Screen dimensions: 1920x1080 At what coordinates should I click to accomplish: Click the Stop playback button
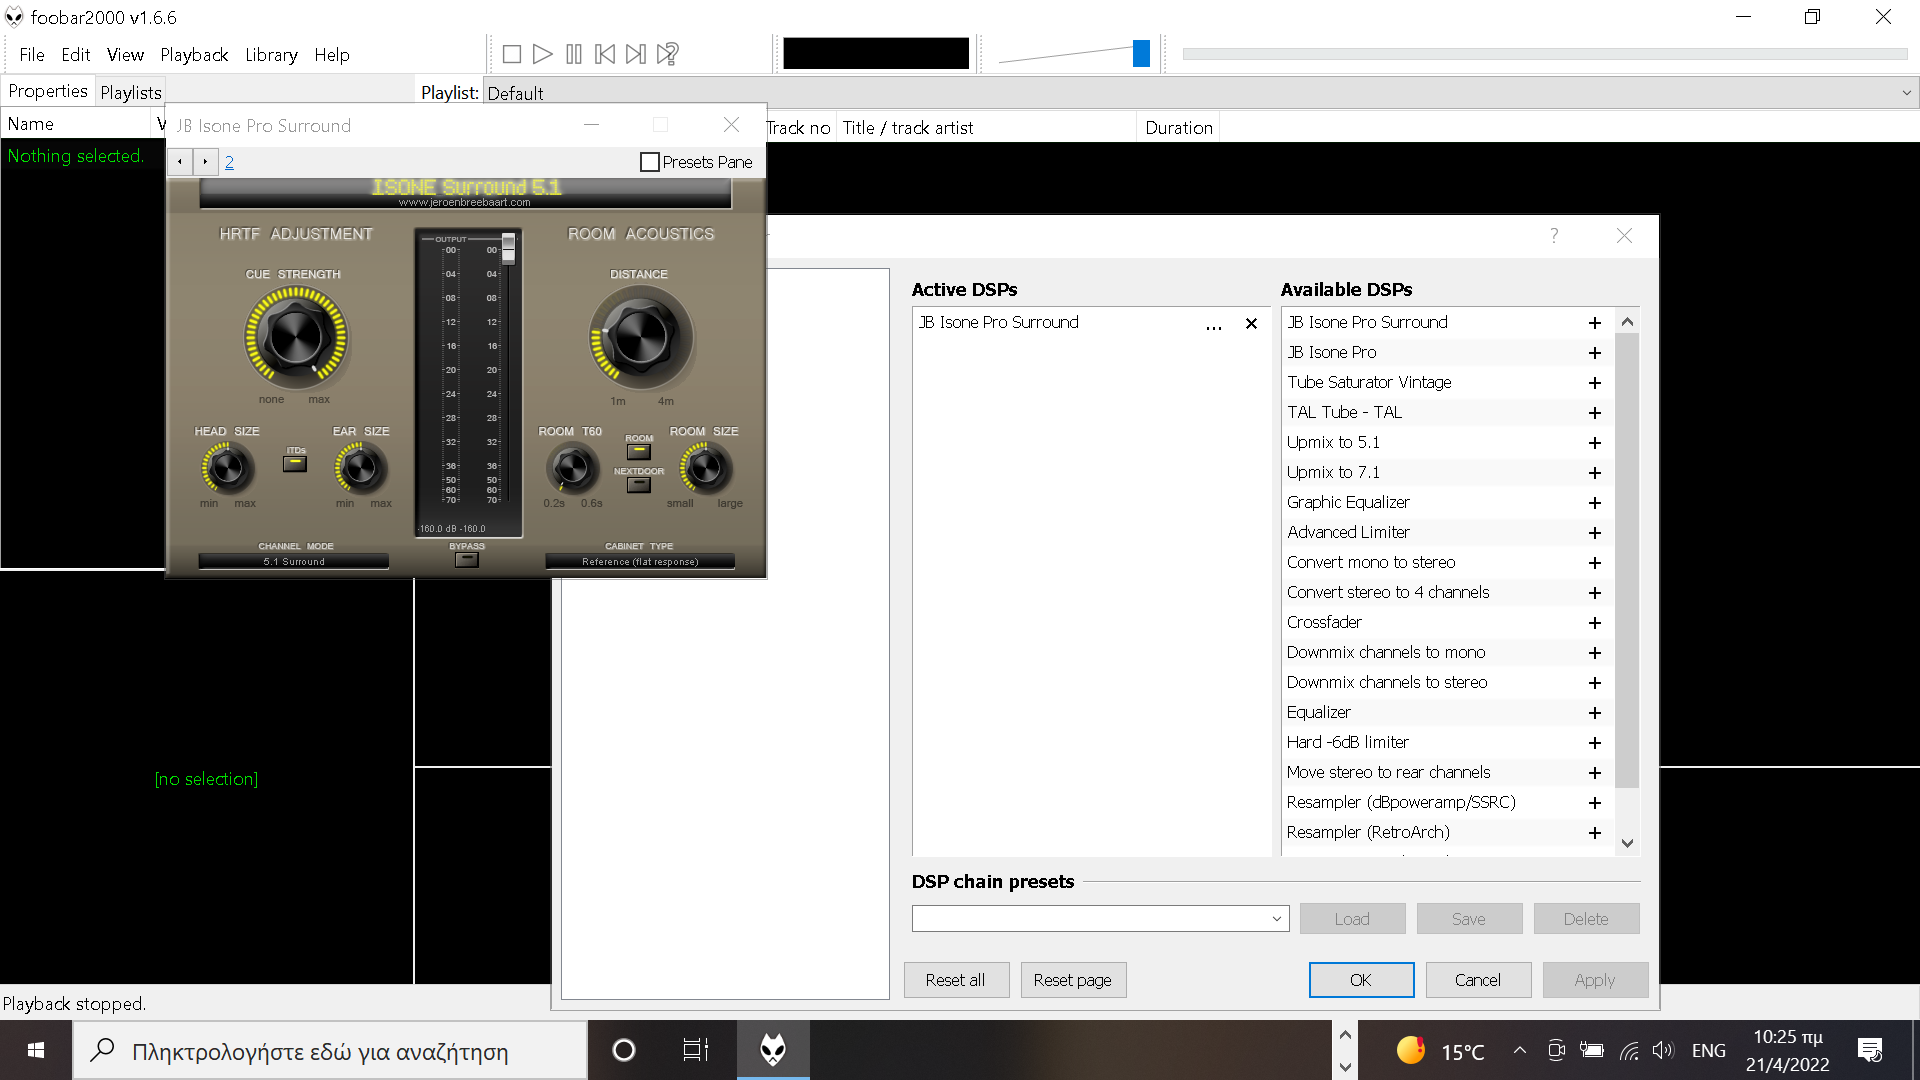click(x=512, y=54)
